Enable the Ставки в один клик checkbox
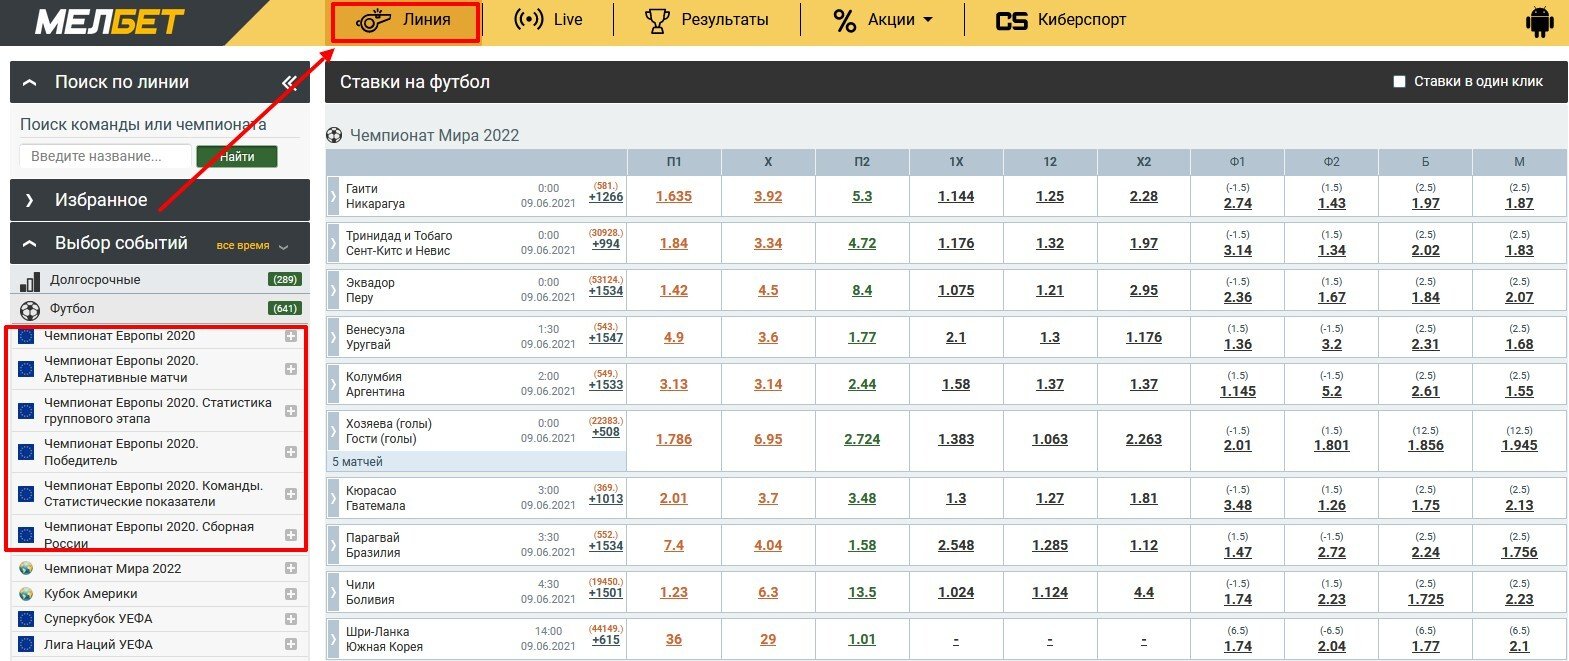This screenshot has height=661, width=1569. [x=1400, y=82]
